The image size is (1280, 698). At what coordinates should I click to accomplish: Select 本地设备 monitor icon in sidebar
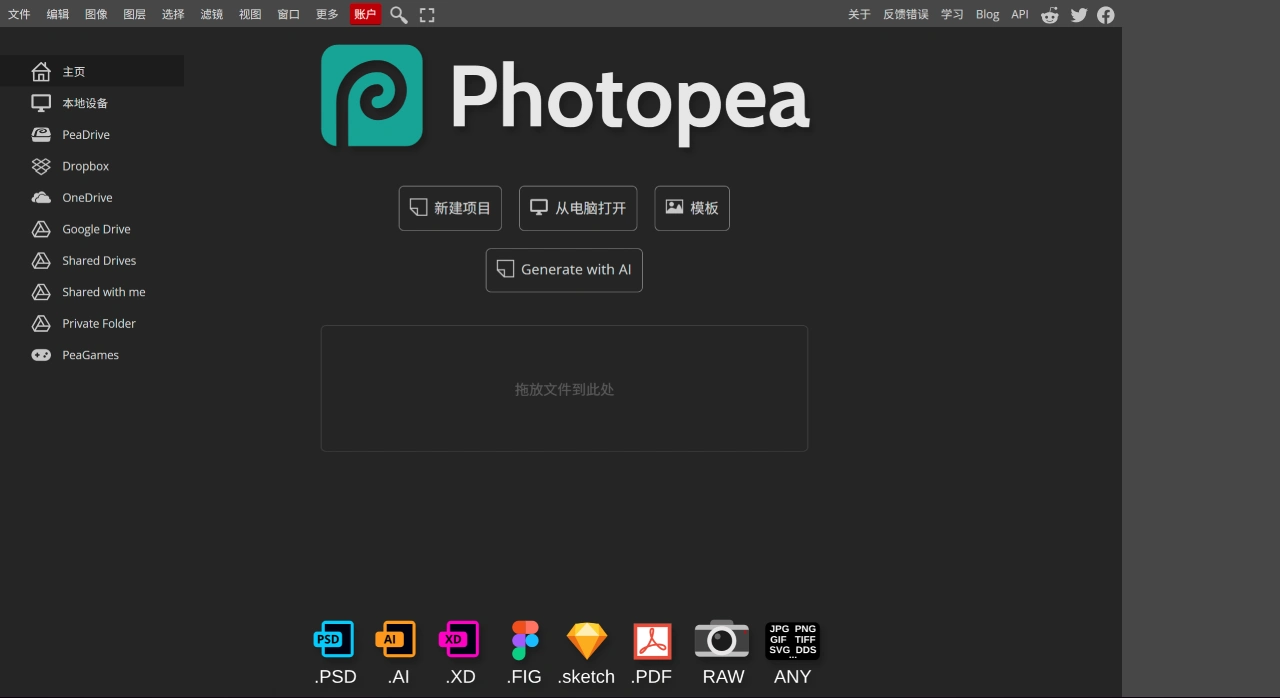[41, 103]
